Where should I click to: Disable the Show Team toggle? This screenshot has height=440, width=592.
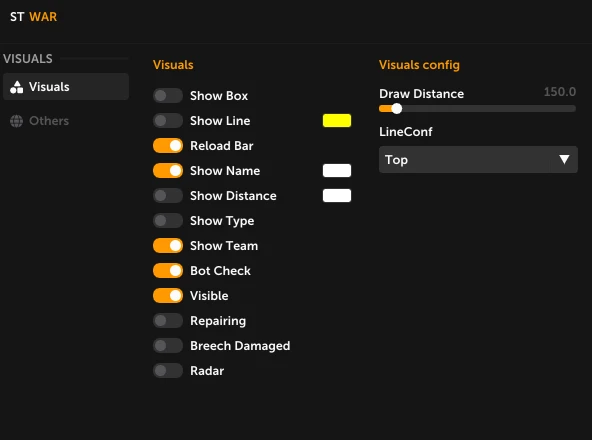coord(168,246)
